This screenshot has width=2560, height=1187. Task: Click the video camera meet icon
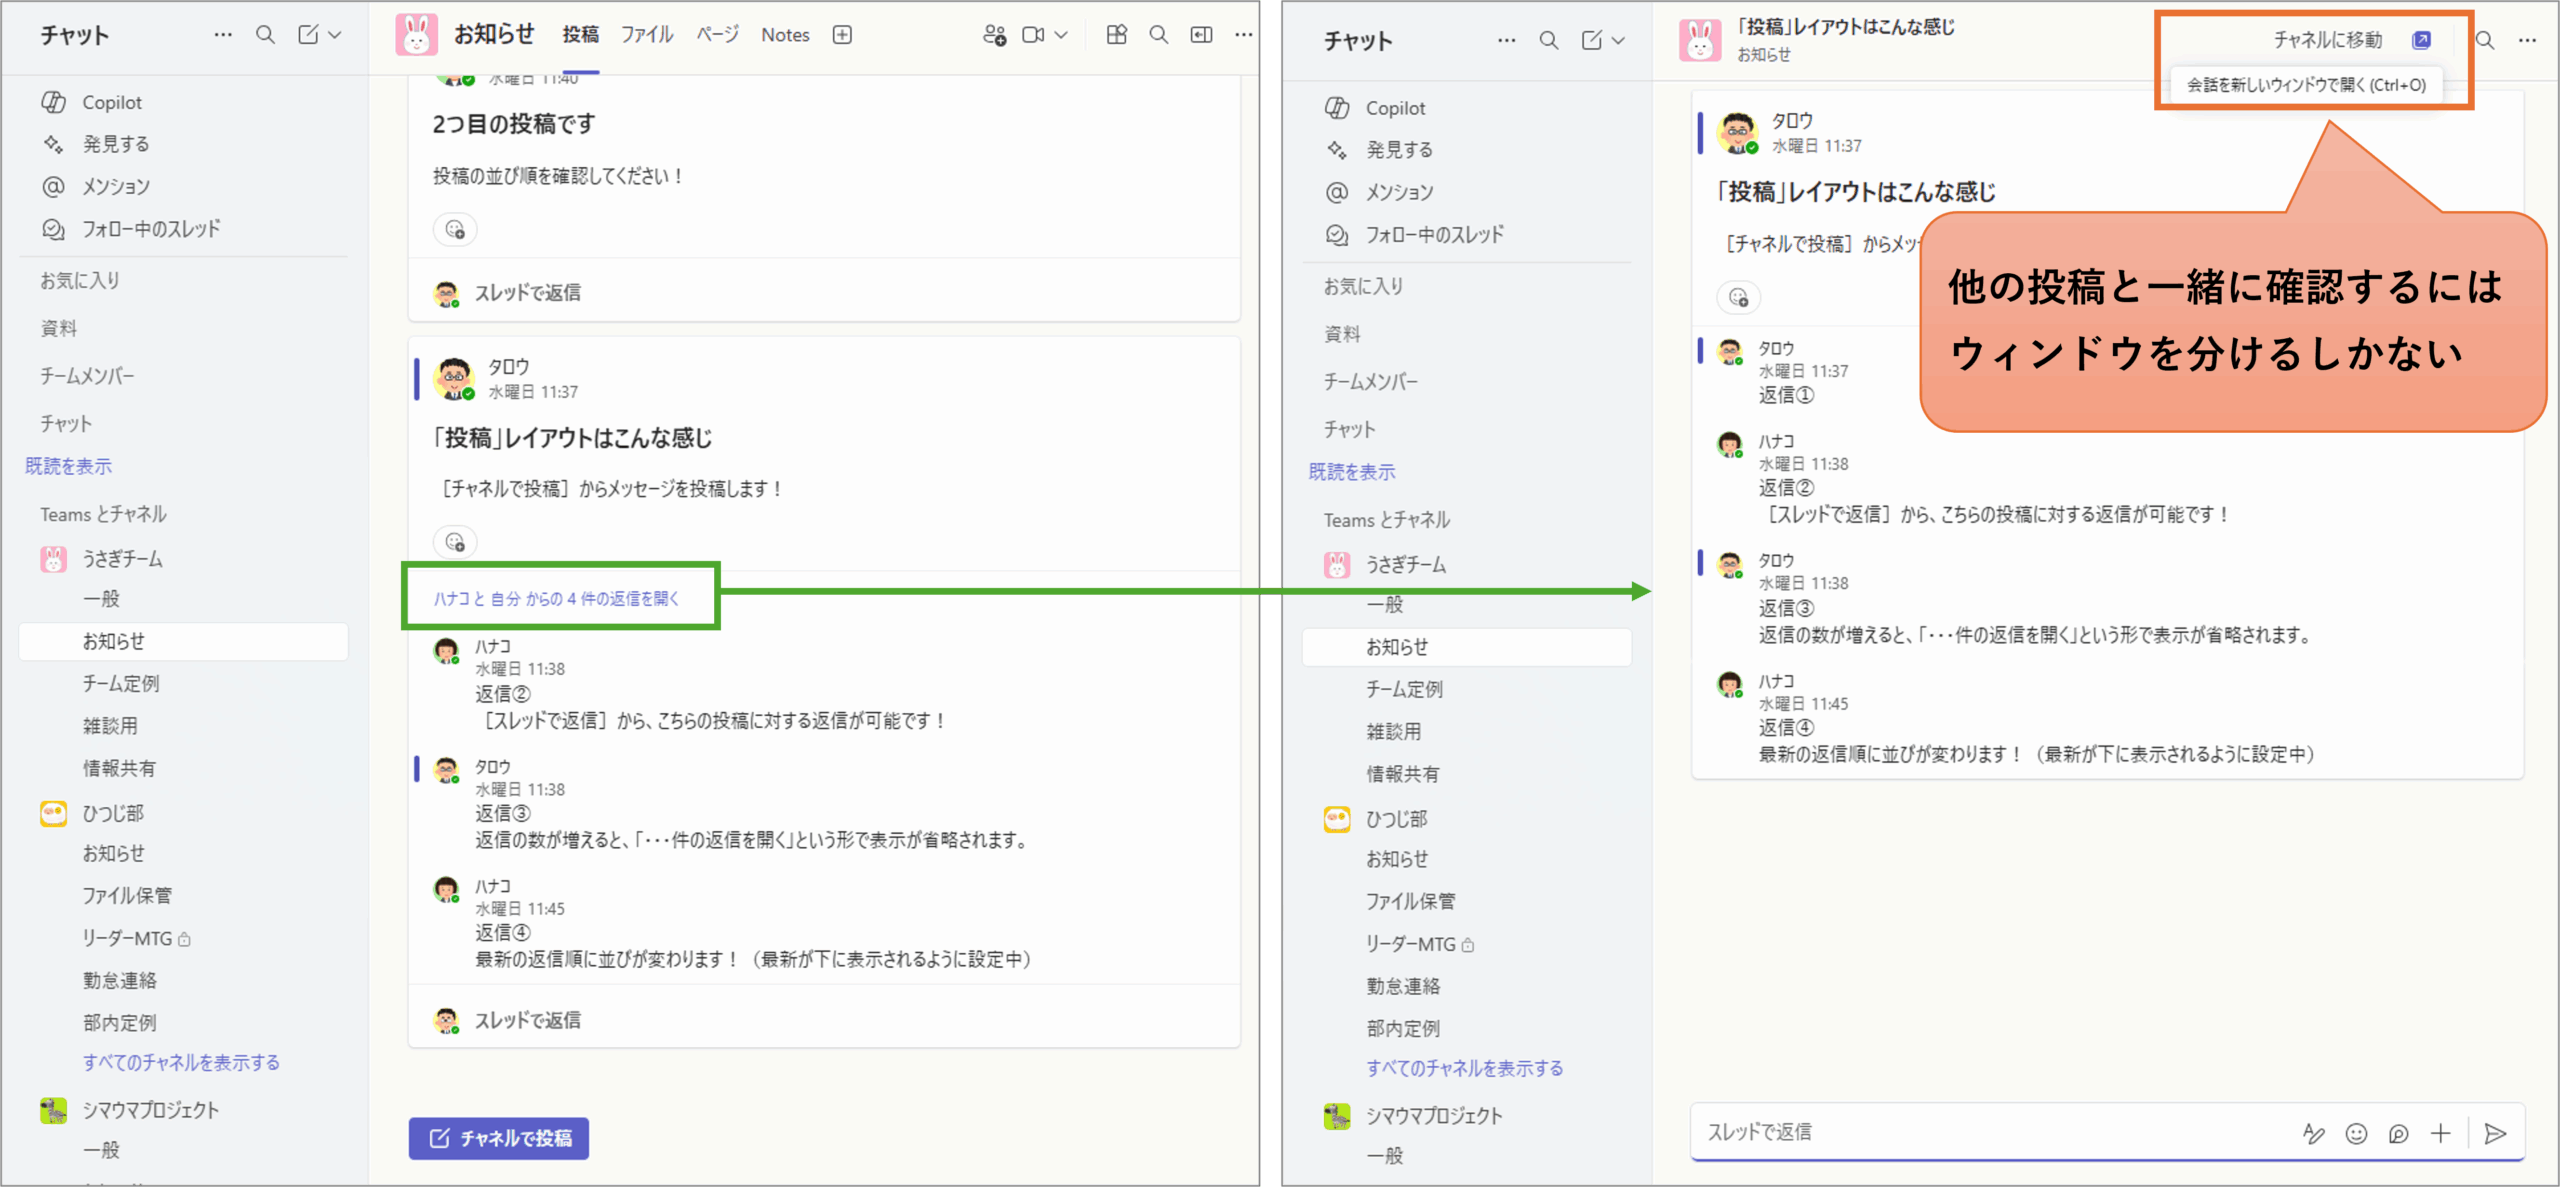(1032, 35)
